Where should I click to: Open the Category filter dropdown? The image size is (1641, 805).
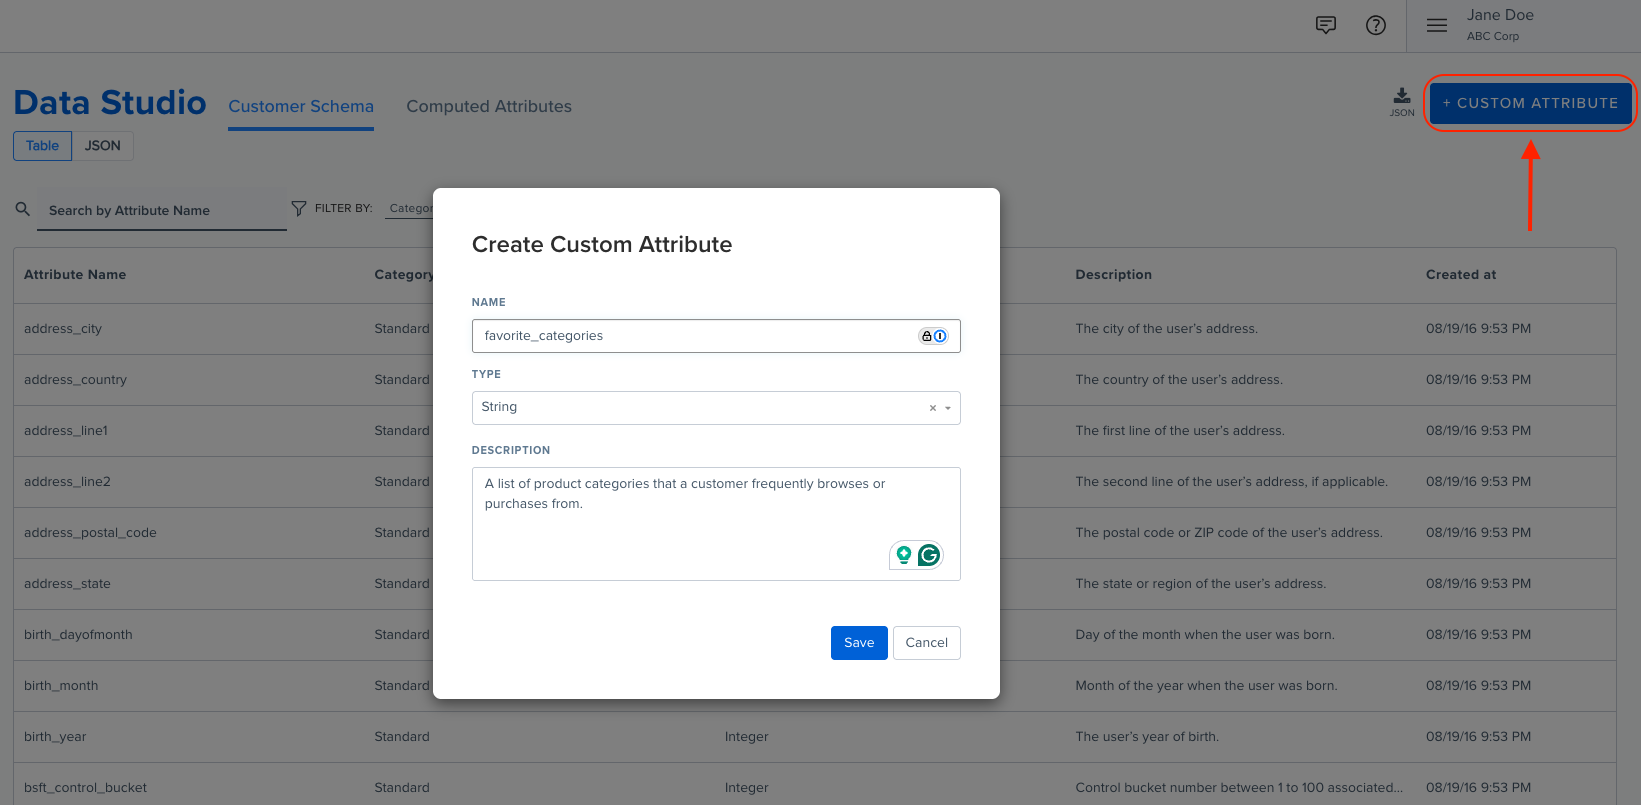pyautogui.click(x=410, y=209)
